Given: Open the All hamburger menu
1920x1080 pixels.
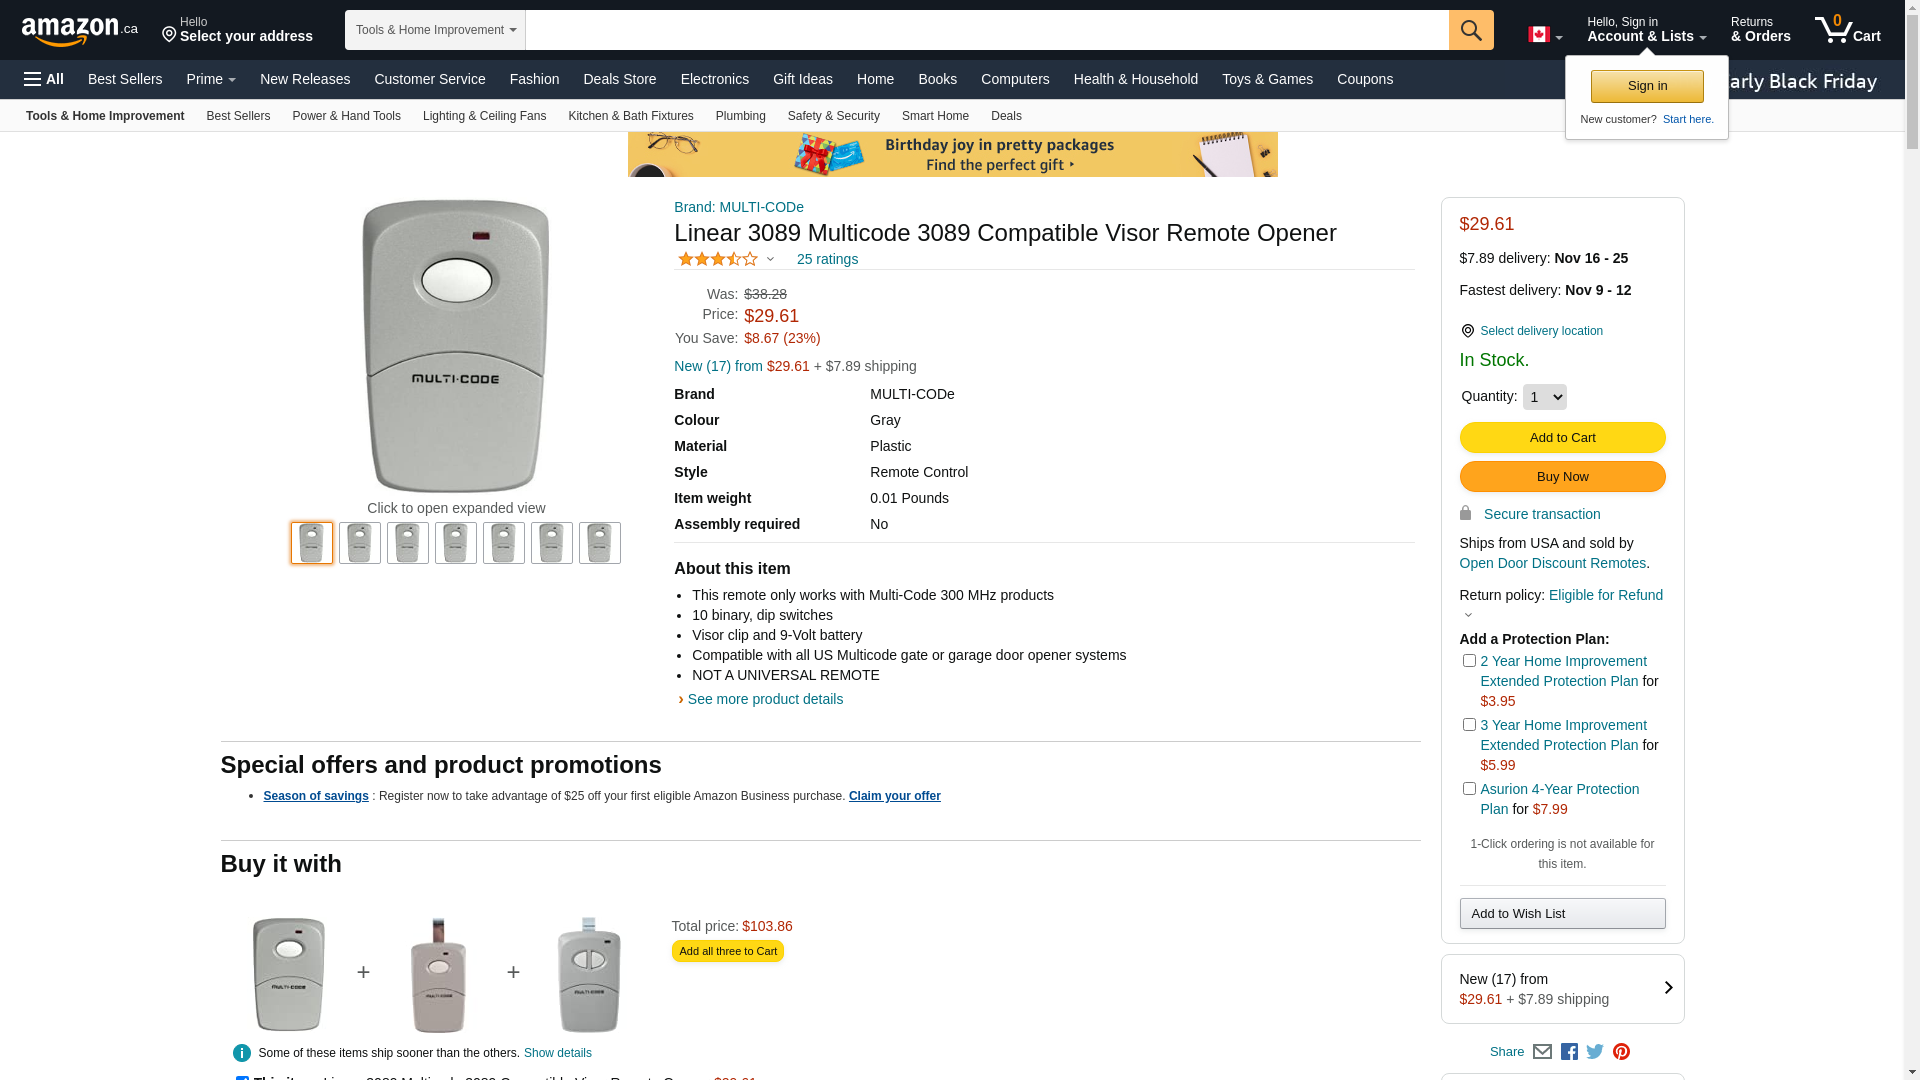Looking at the screenshot, I should coord(44,79).
